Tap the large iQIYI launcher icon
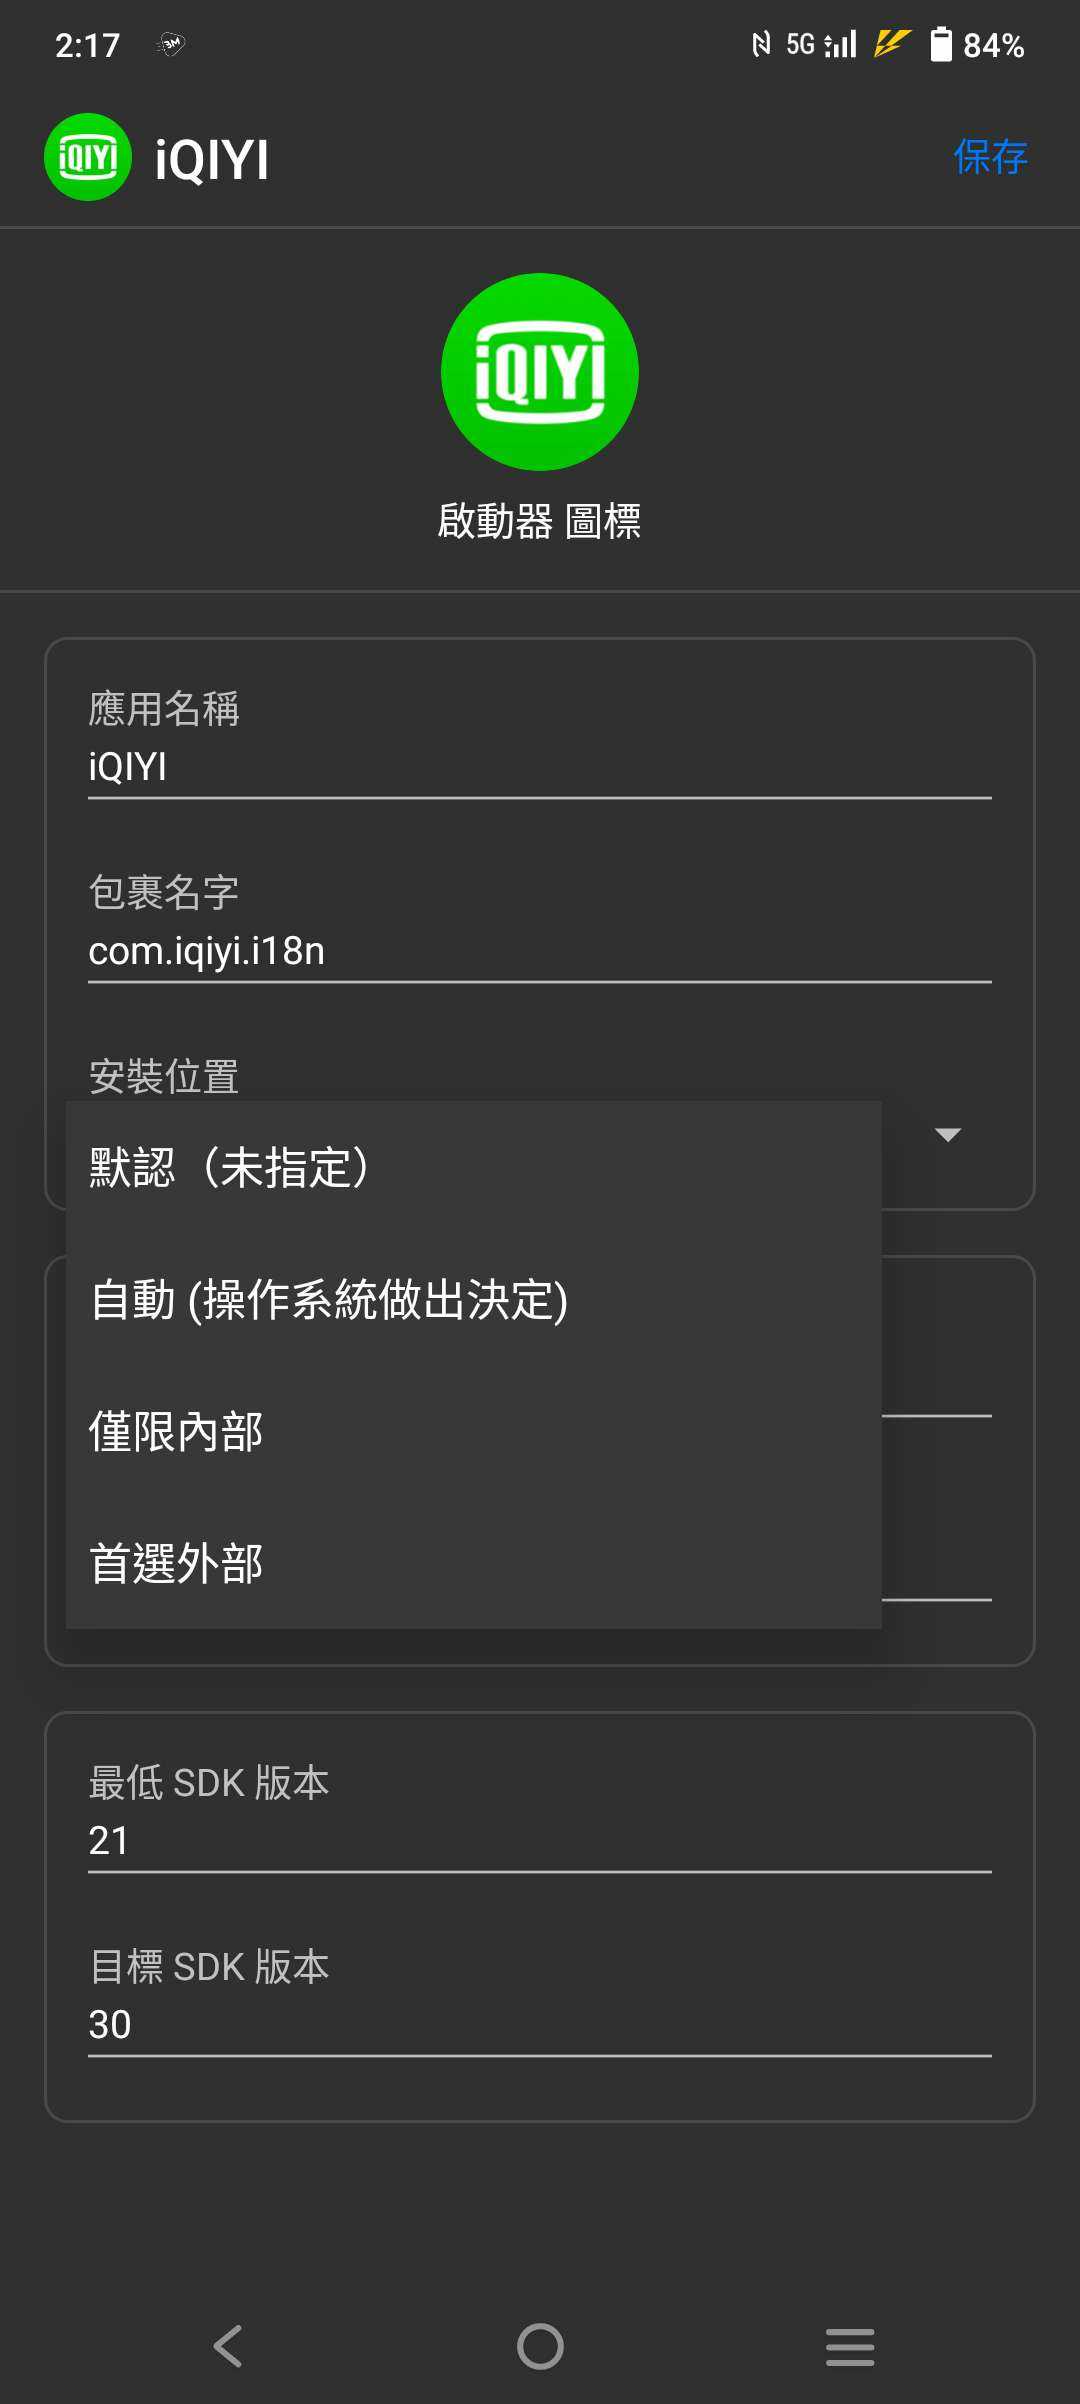1080x2404 pixels. [x=540, y=372]
